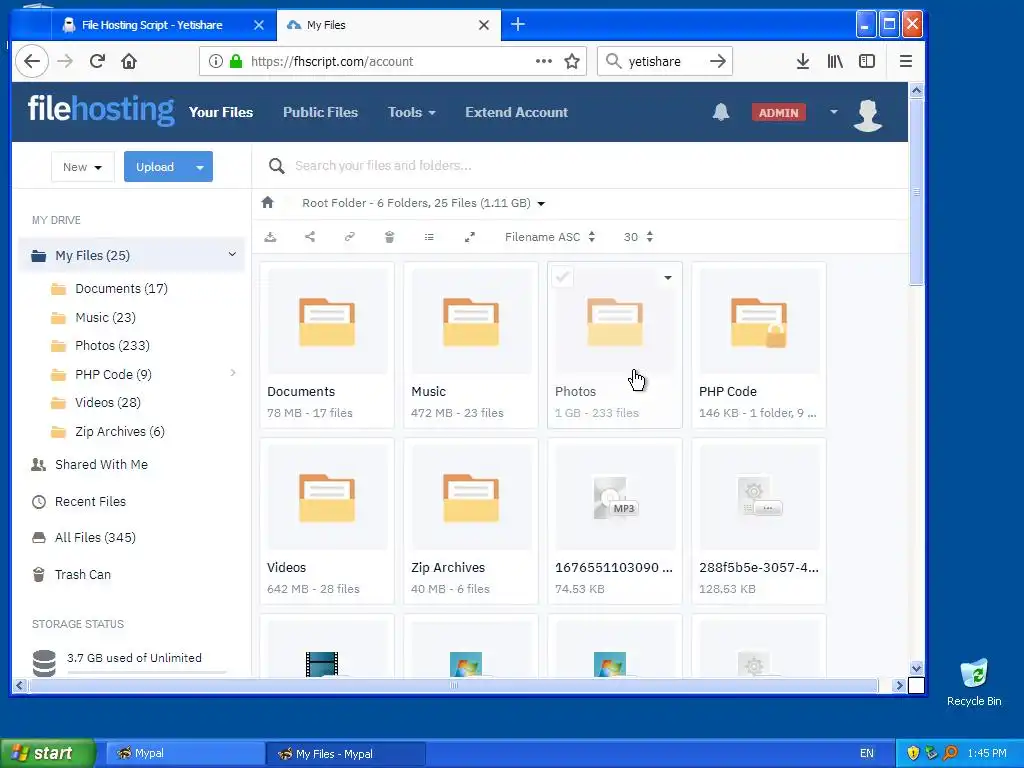This screenshot has width=1024, height=768.
Task: Click the vertical page scrollbar thumb
Action: (916, 192)
